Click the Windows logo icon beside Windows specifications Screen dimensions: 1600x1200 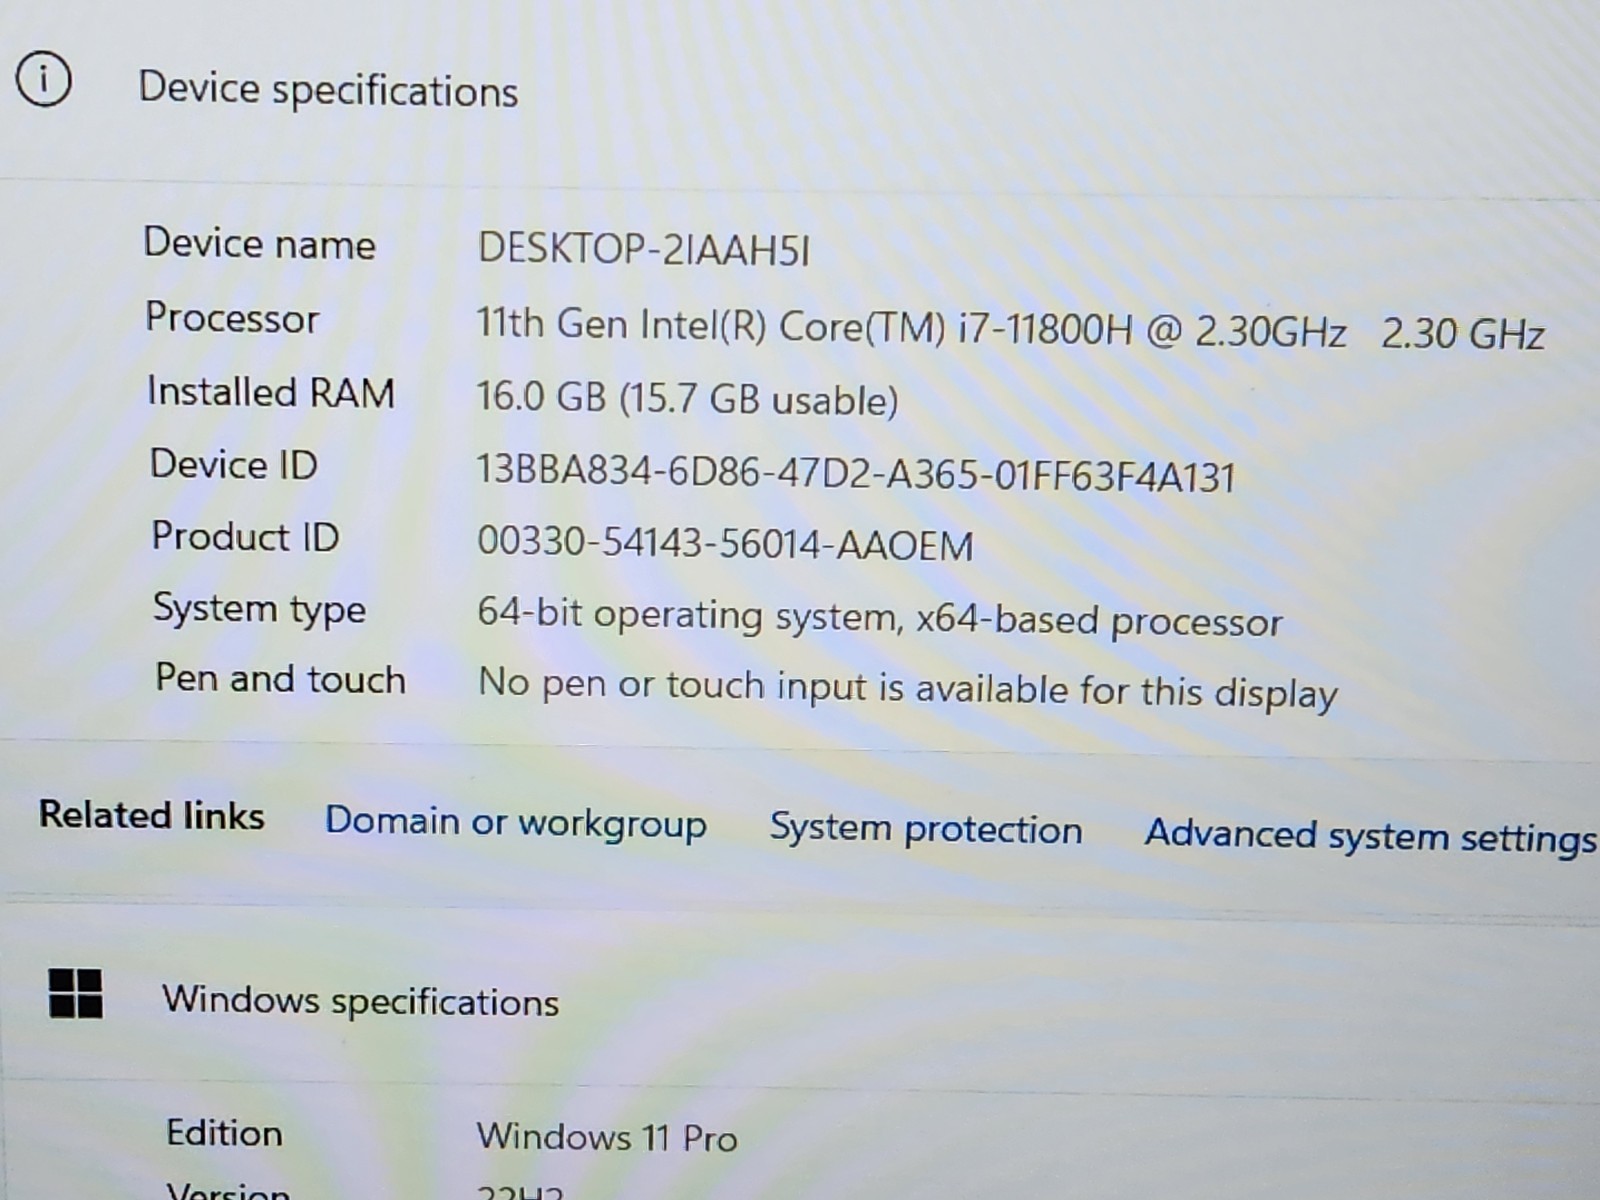pyautogui.click(x=76, y=993)
